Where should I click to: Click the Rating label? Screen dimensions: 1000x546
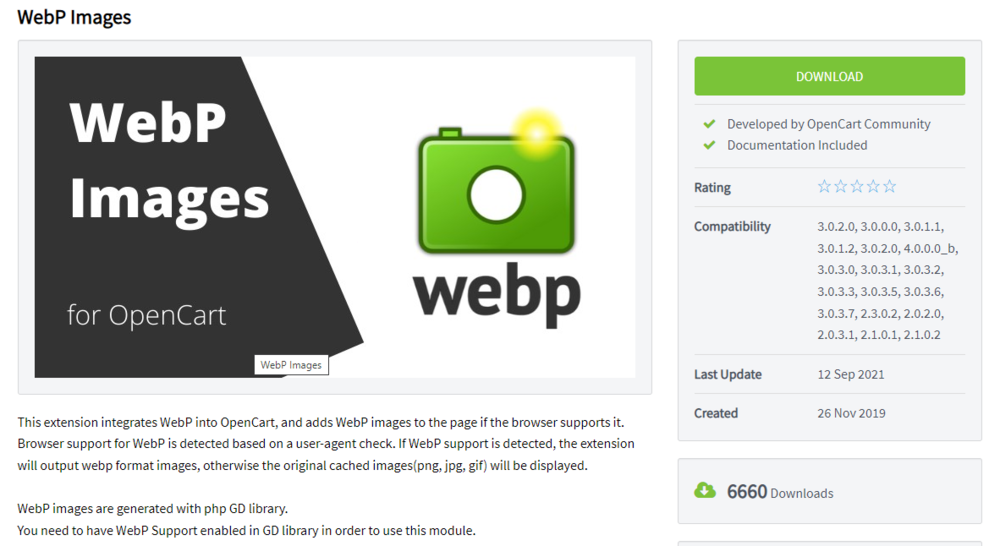pos(712,188)
